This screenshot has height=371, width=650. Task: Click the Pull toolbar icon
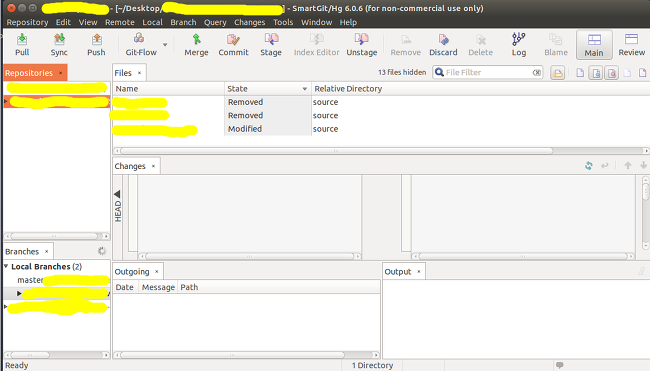22,44
